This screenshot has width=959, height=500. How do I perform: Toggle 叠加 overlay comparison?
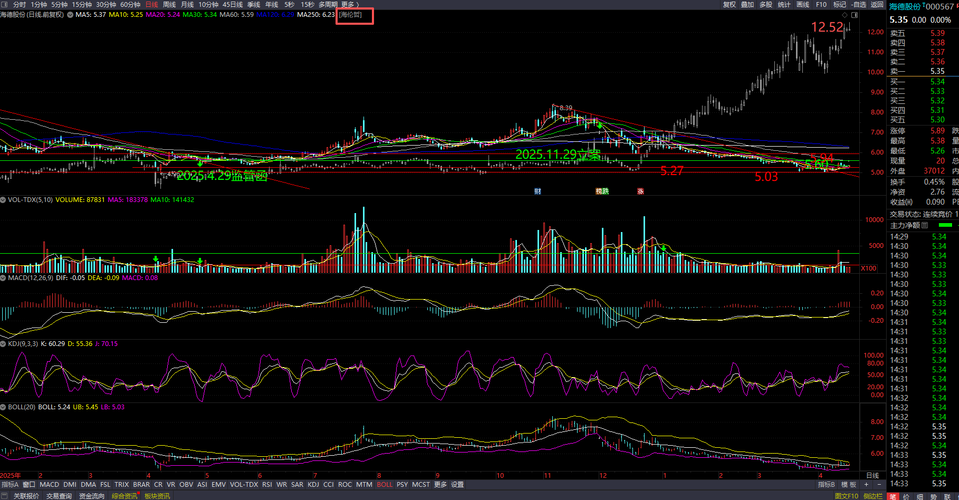tap(748, 5)
